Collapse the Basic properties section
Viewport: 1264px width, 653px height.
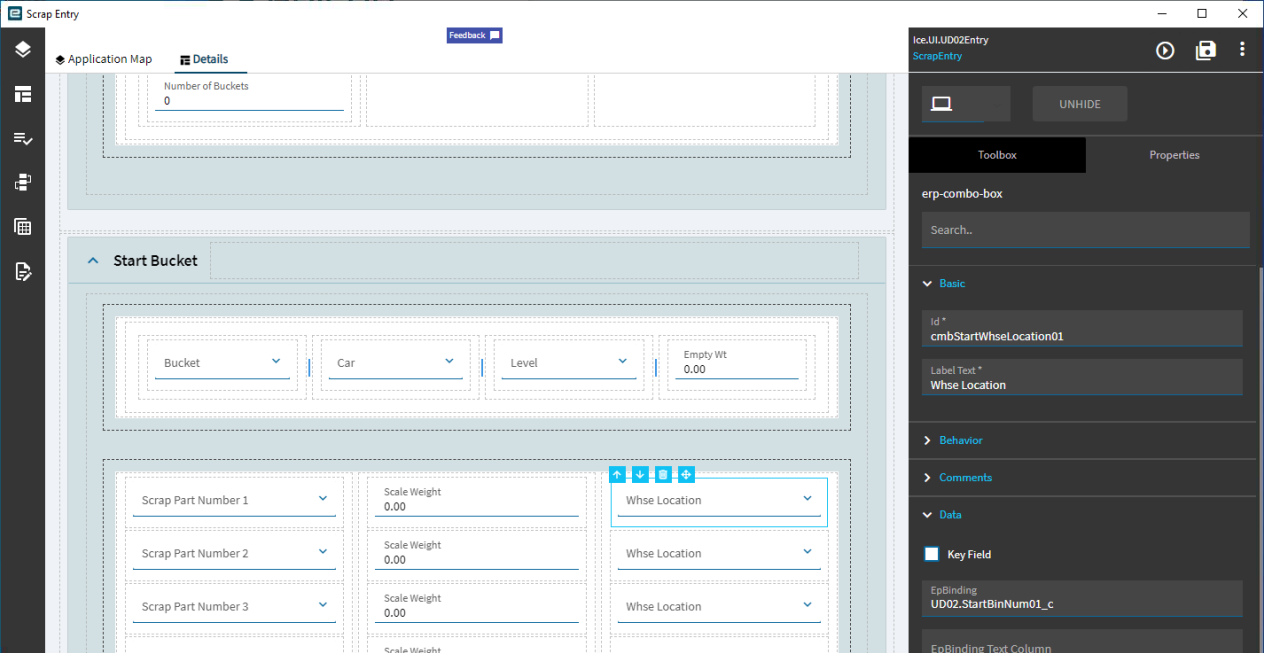[927, 284]
